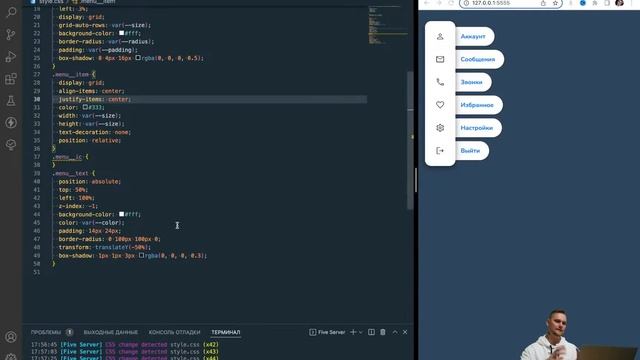Click the Аккаунт menu label
This screenshot has width=640, height=360.
click(x=473, y=36)
